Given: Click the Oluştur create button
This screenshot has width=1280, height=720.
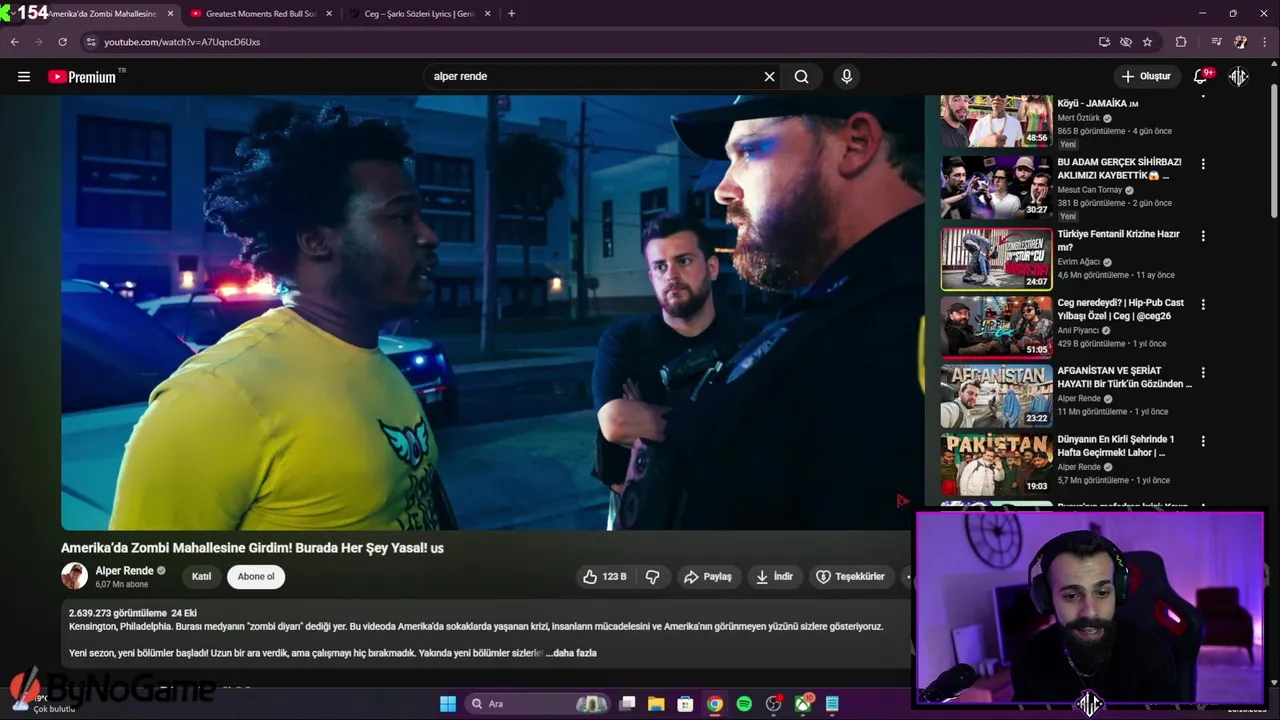Looking at the screenshot, I should pyautogui.click(x=1145, y=76).
